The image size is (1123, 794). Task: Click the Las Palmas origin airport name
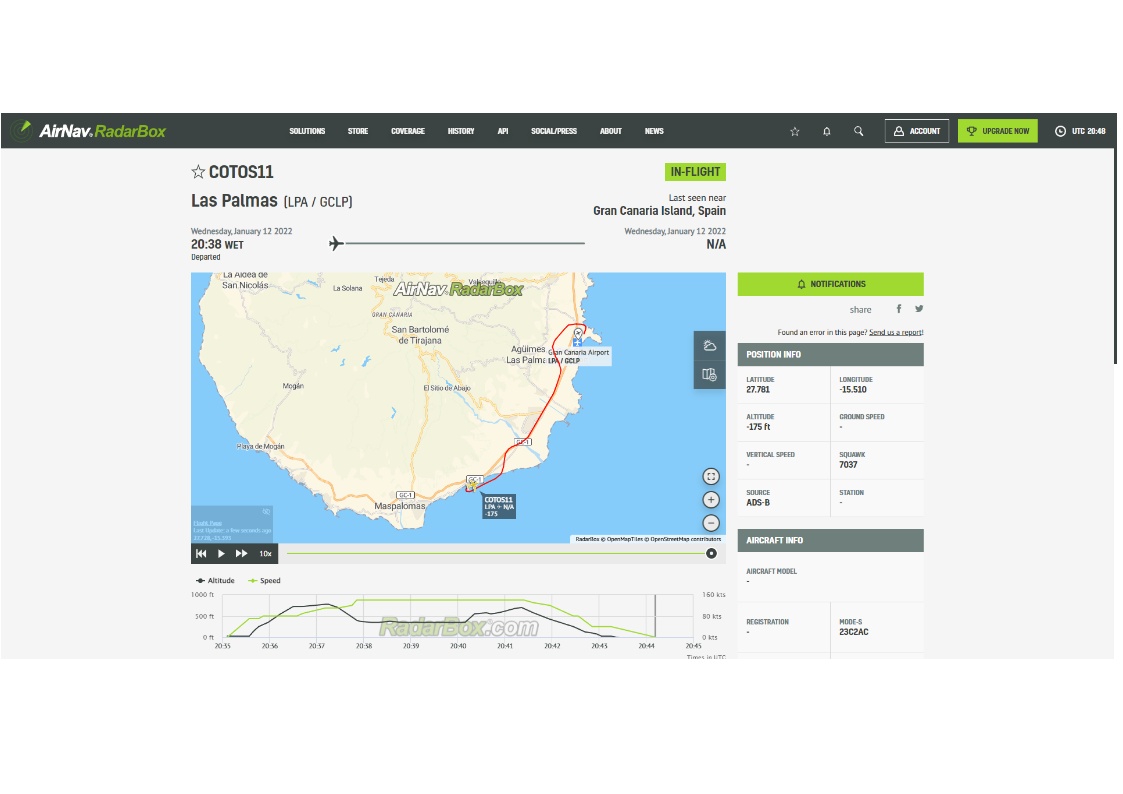[x=234, y=201]
